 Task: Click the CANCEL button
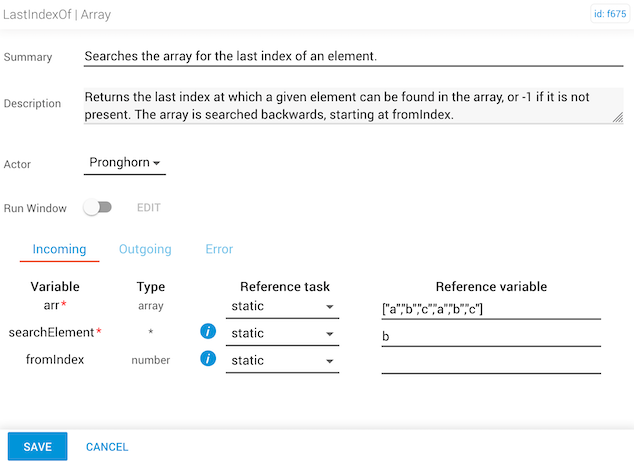click(x=107, y=447)
